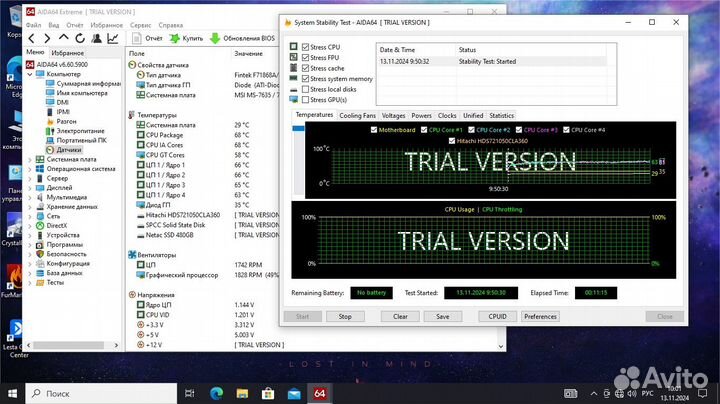
Task: Open Microsoft Store in the taskbar
Action: coord(268,393)
